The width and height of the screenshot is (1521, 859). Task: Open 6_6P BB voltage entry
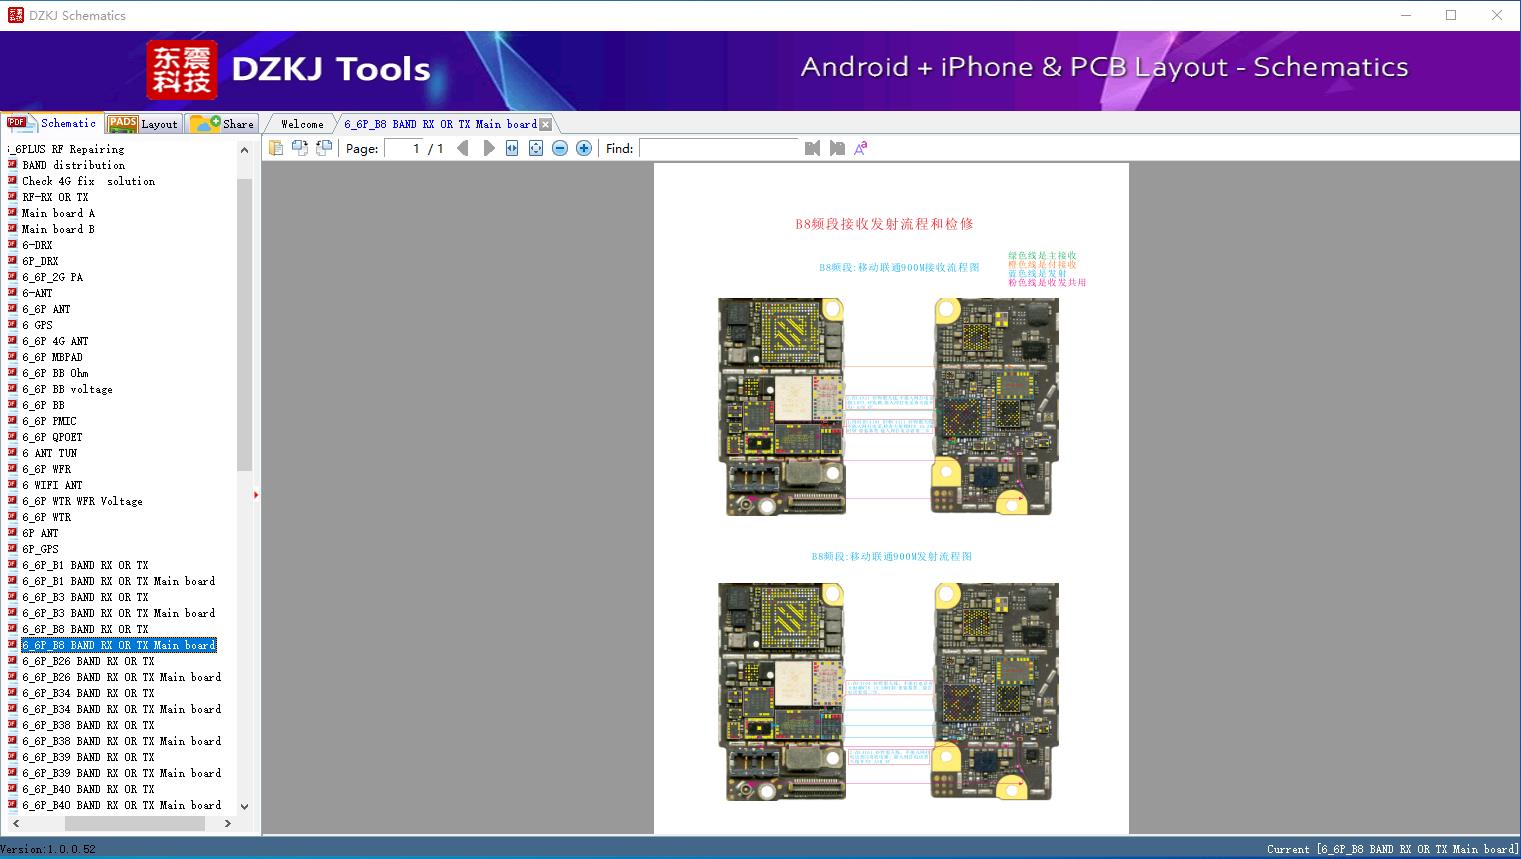[67, 389]
